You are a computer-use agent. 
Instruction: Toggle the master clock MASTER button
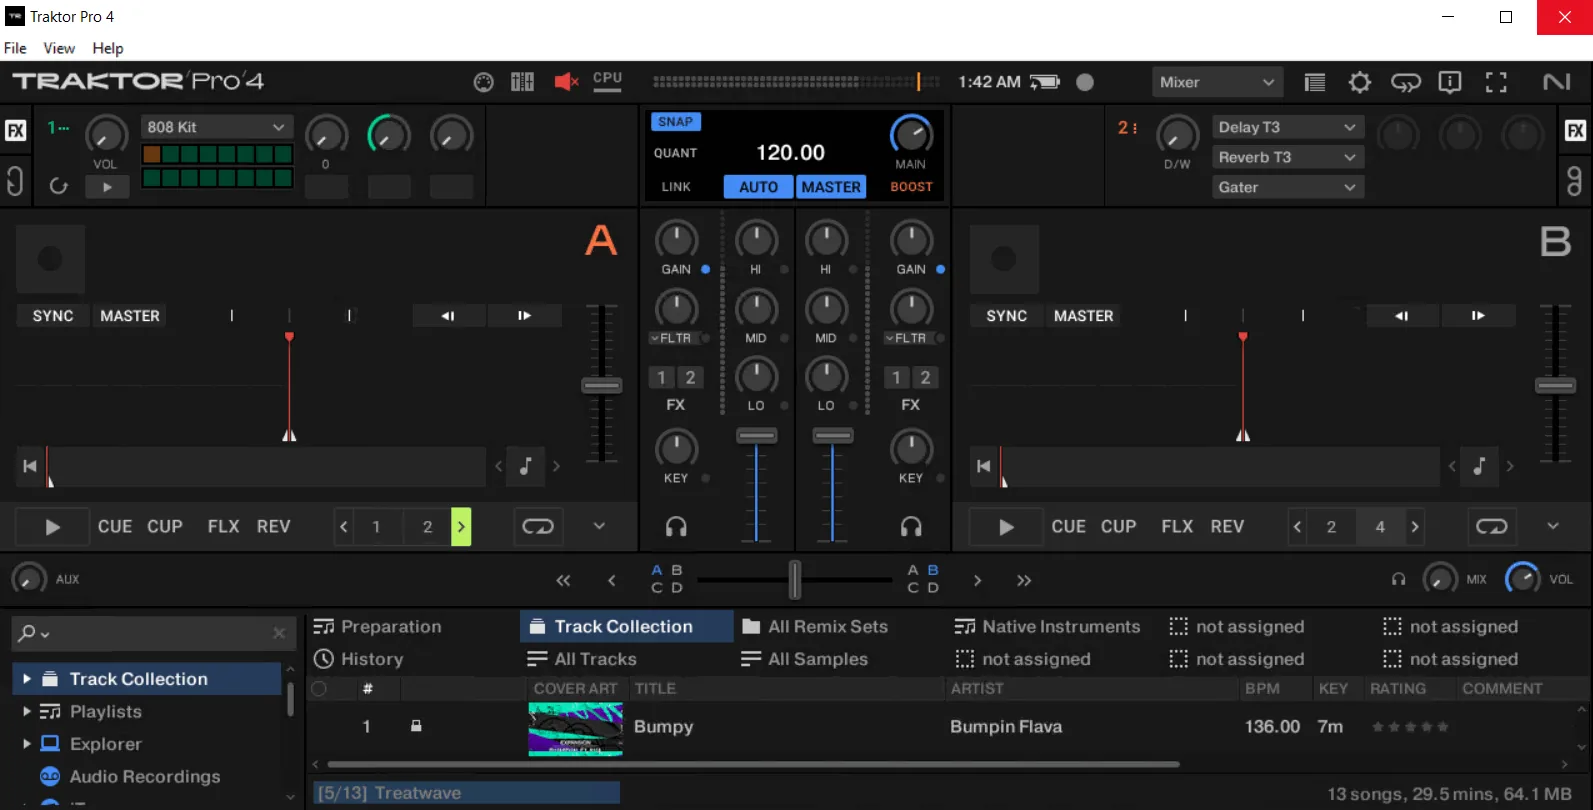pyautogui.click(x=831, y=187)
